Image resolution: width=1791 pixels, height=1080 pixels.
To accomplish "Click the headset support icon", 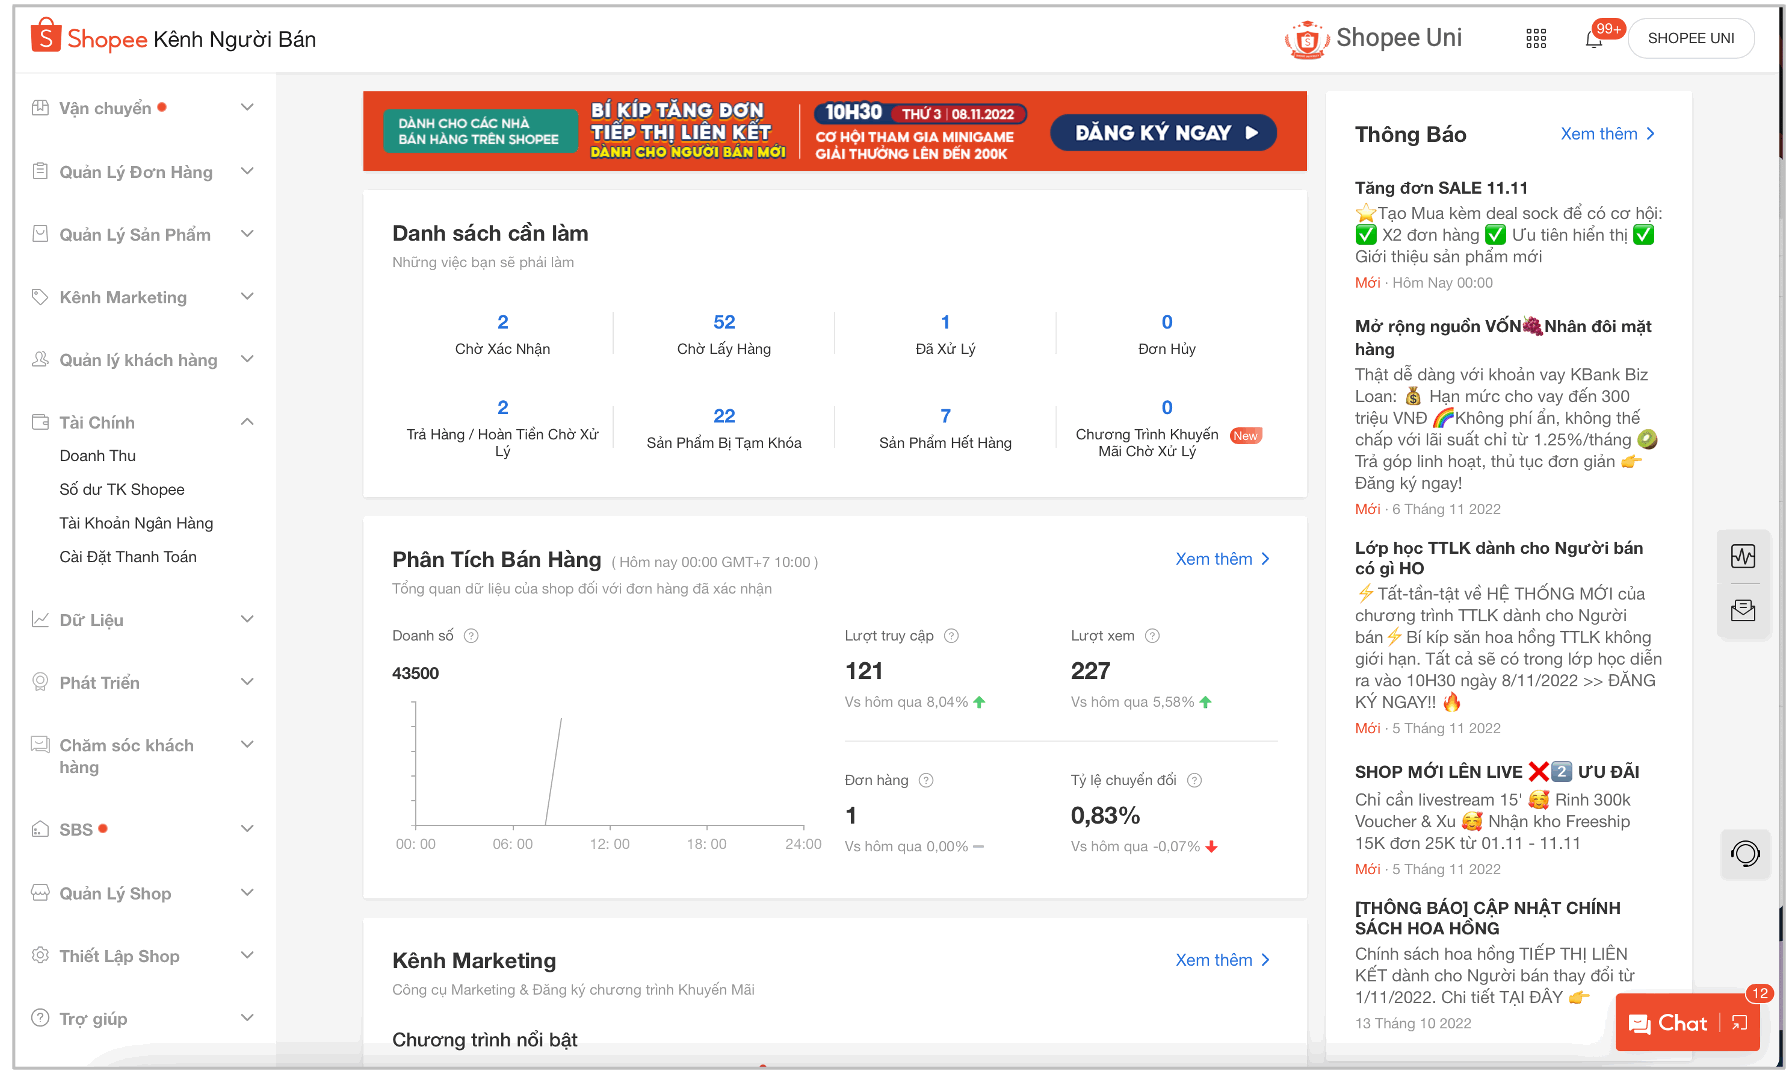I will pyautogui.click(x=1745, y=853).
